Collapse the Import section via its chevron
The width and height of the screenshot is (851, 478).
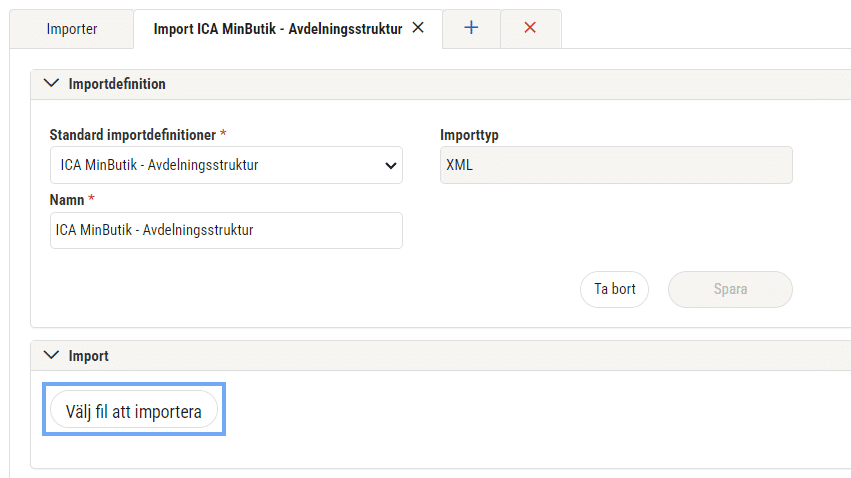[51, 355]
